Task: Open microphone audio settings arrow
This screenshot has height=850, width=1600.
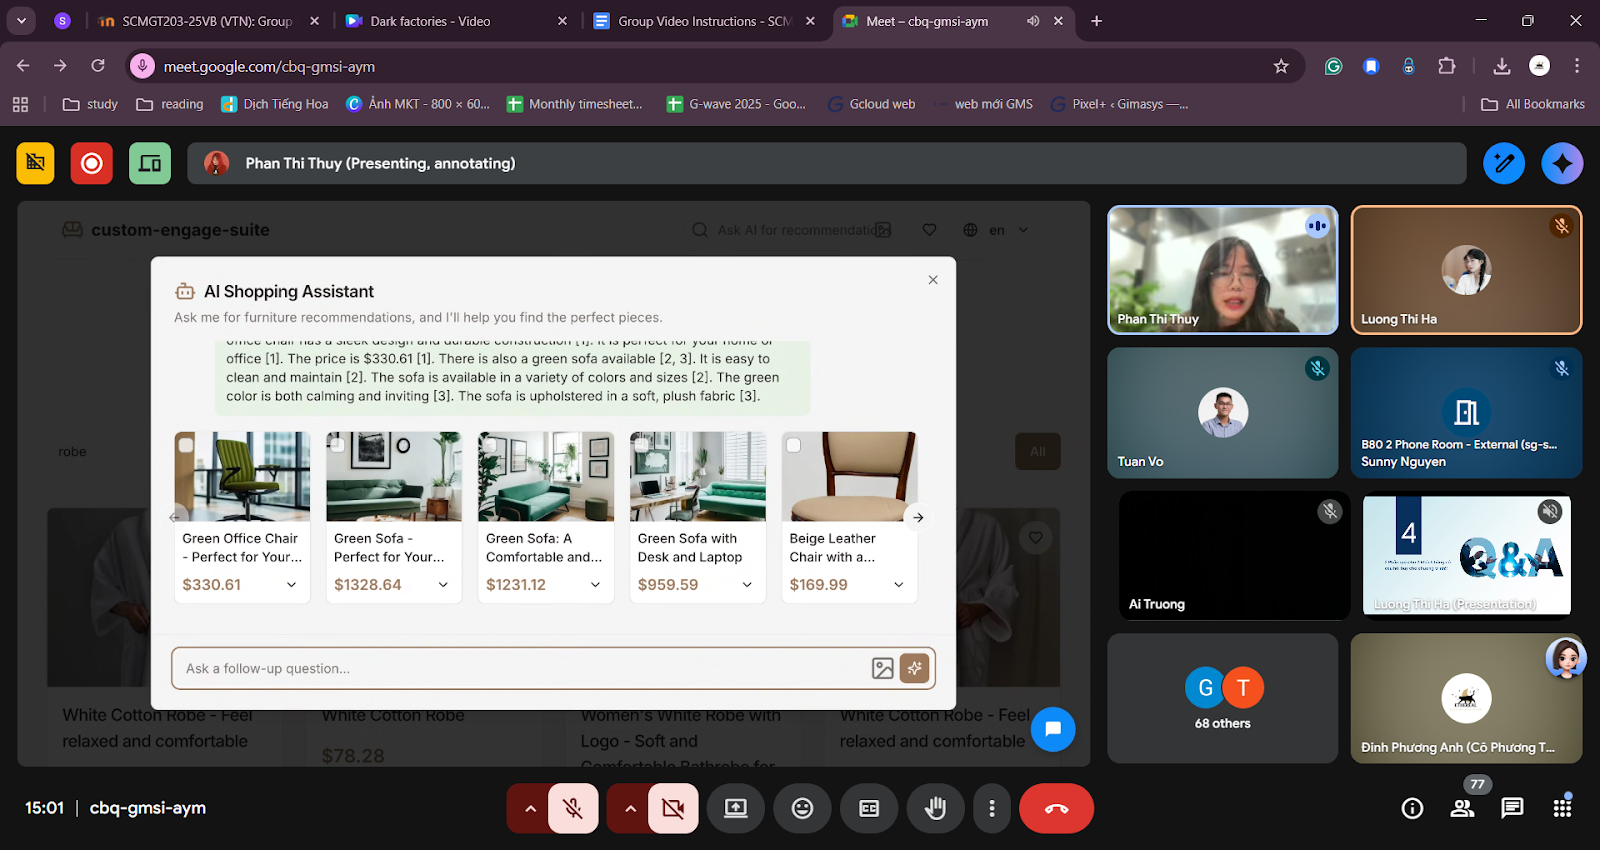Action: tap(530, 808)
